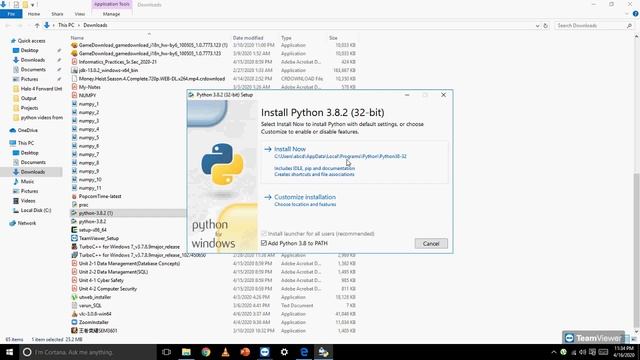
Task: Open the File menu in Explorer
Action: [11, 14]
